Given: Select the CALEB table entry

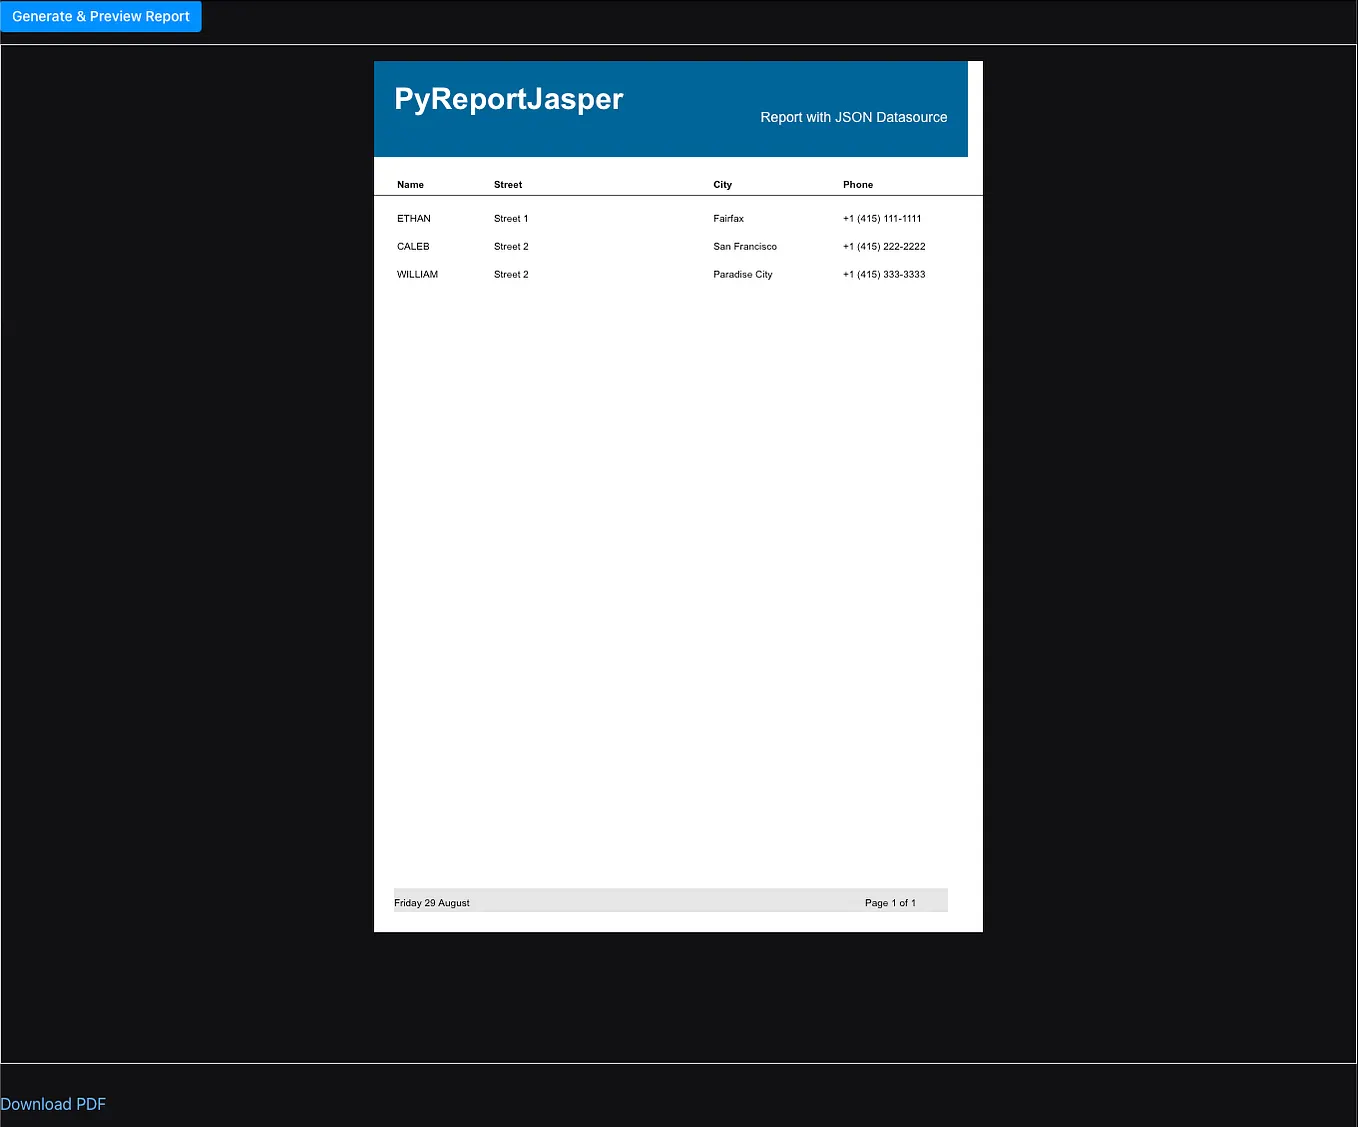Looking at the screenshot, I should [x=413, y=246].
